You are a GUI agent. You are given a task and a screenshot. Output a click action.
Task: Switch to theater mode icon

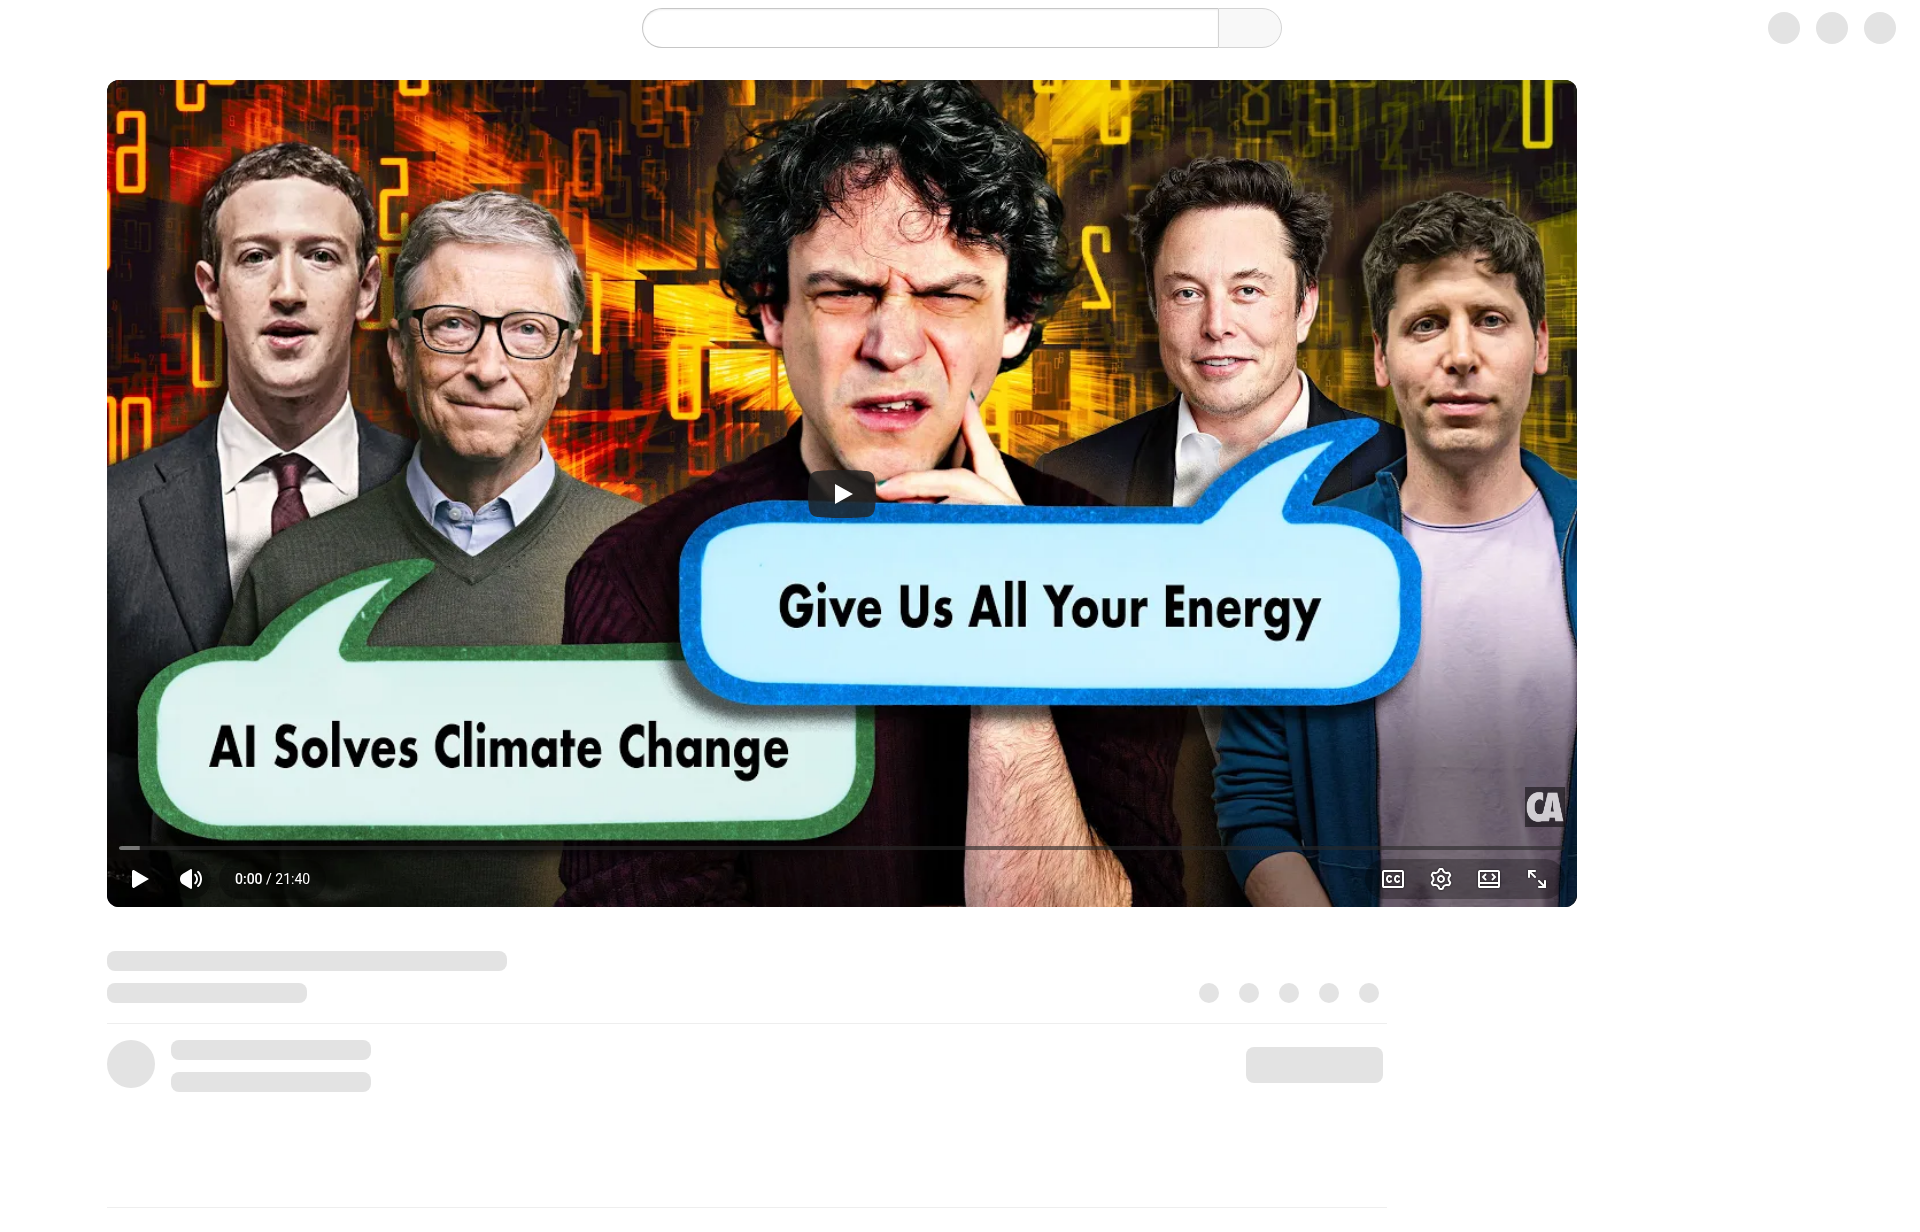(x=1489, y=879)
